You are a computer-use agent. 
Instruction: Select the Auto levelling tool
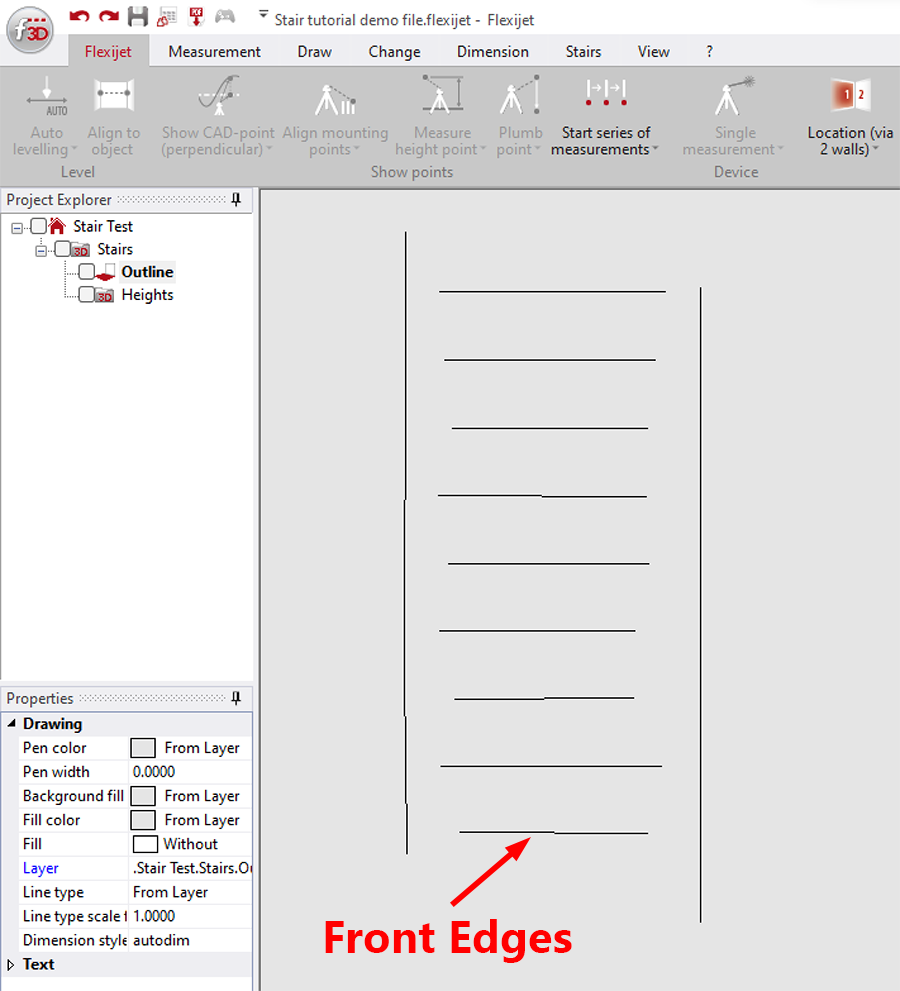click(x=45, y=110)
